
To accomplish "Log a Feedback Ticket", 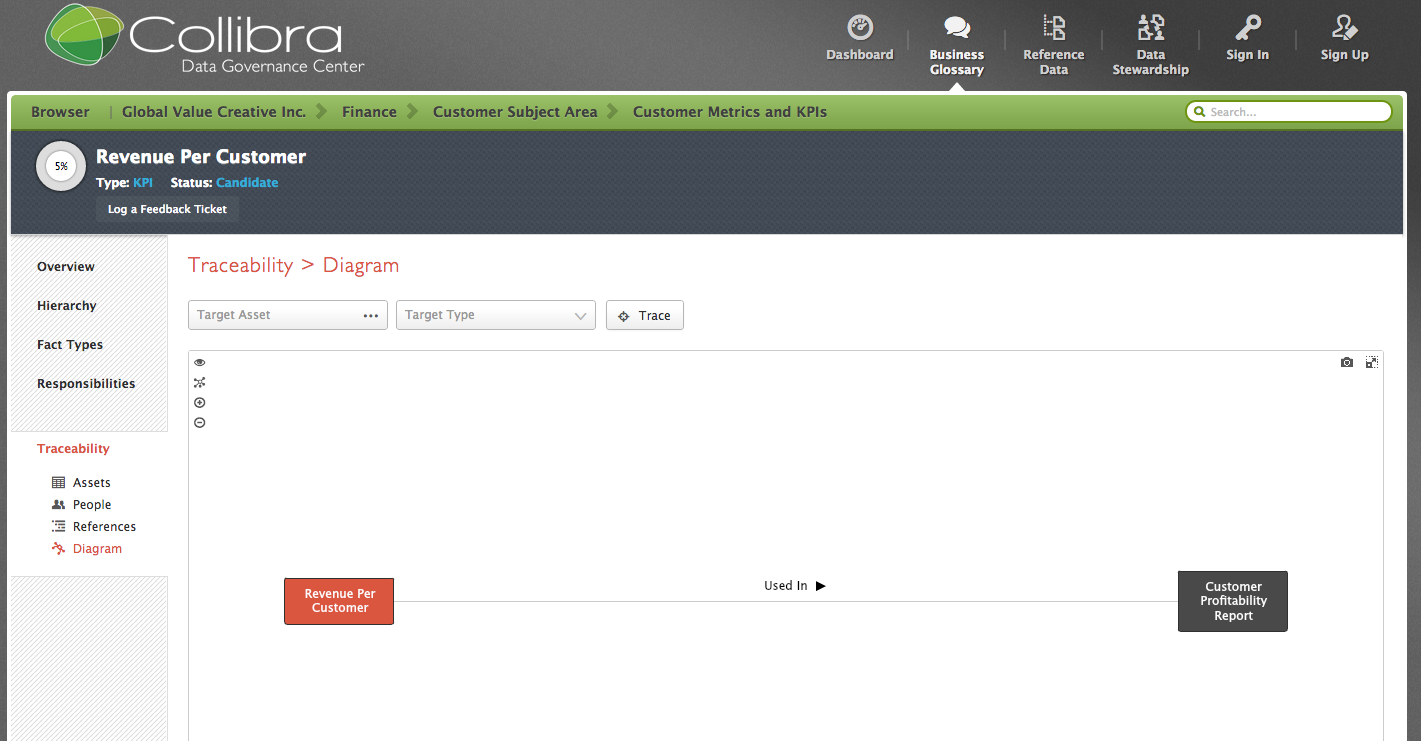I will click(x=167, y=209).
